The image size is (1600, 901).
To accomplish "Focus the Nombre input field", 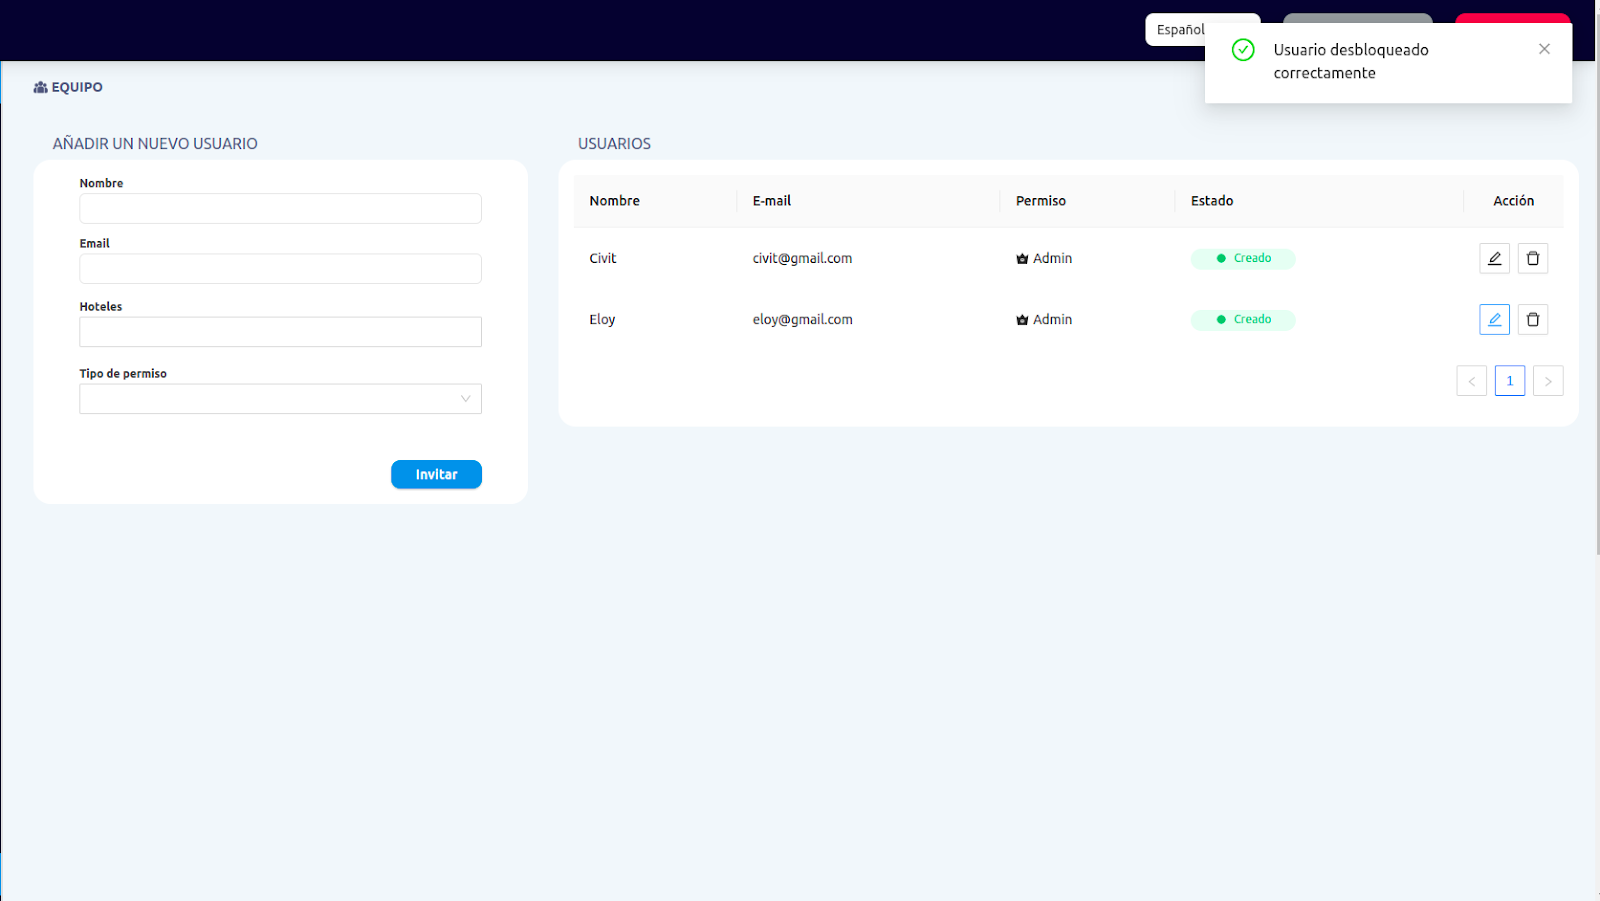I will click(x=280, y=208).
